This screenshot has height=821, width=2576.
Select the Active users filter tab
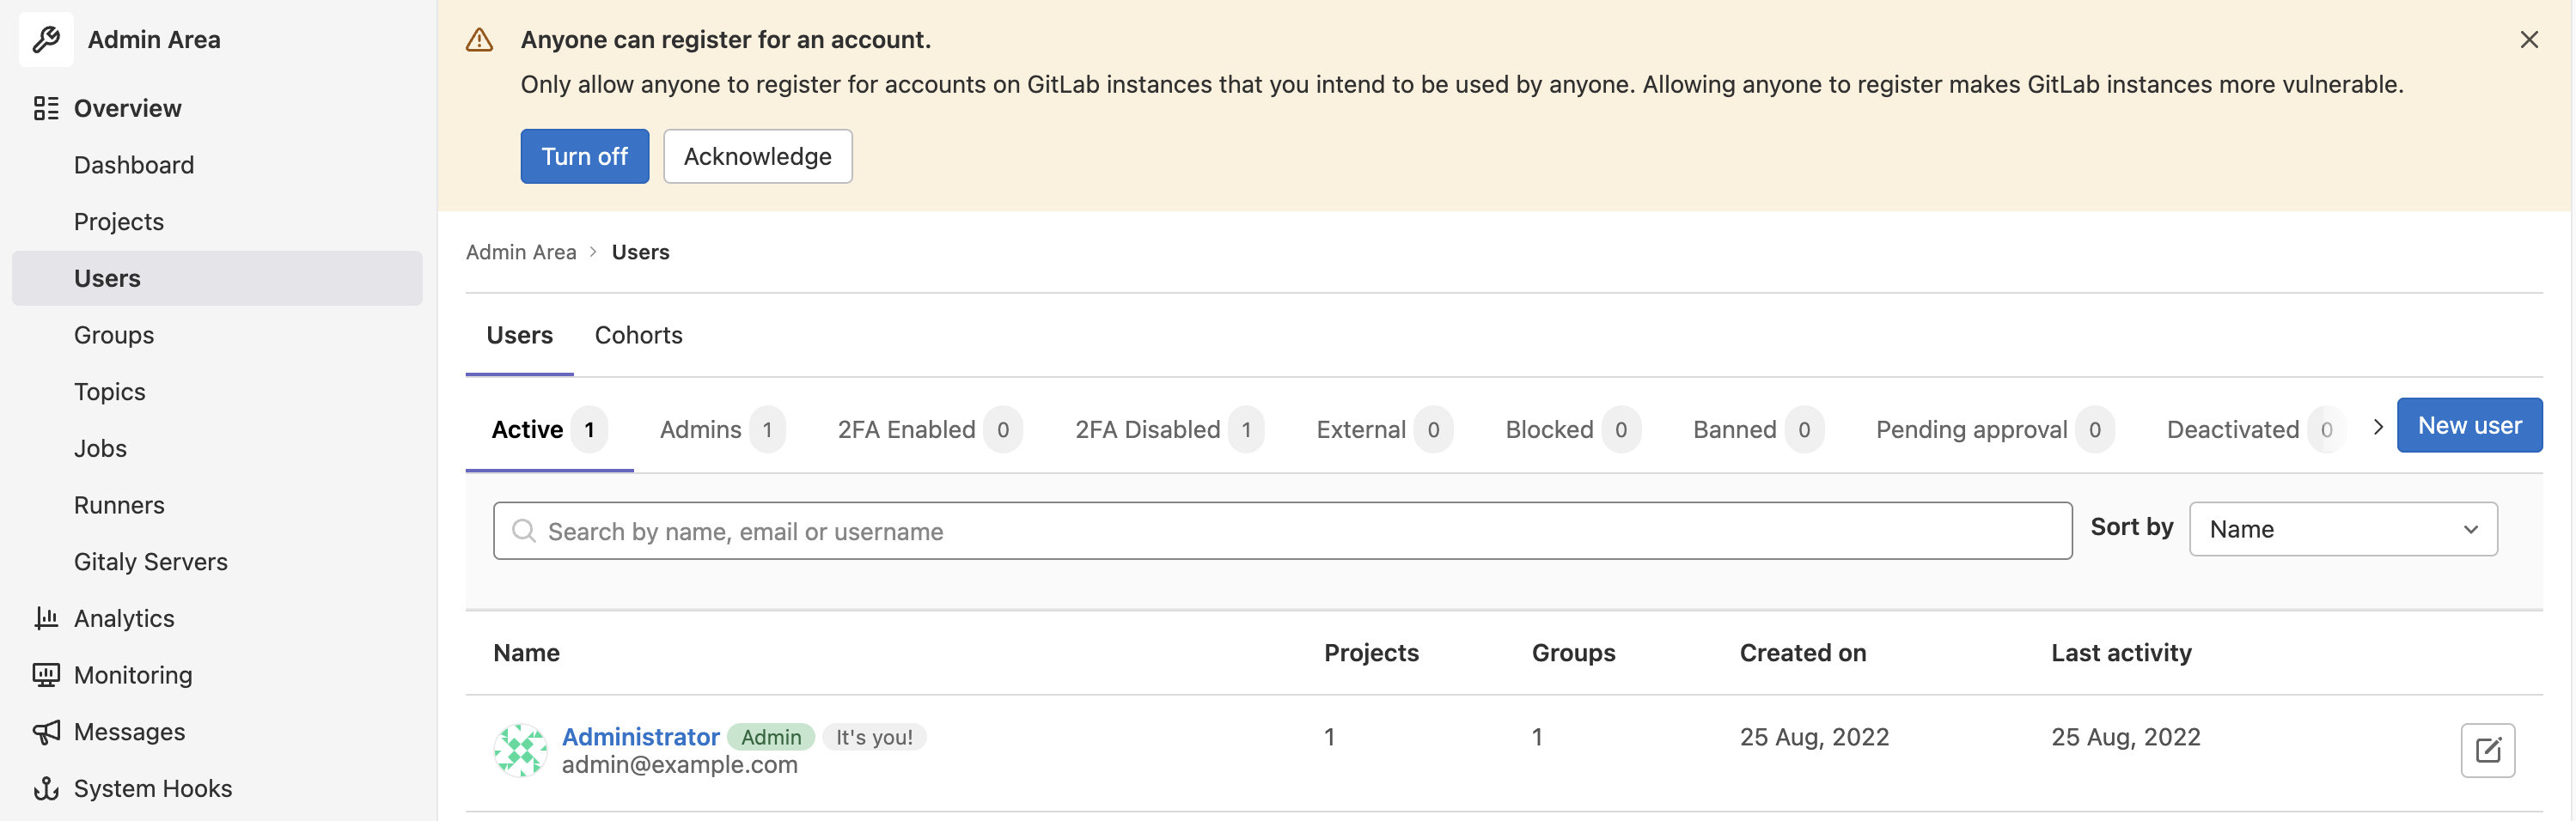(x=549, y=429)
